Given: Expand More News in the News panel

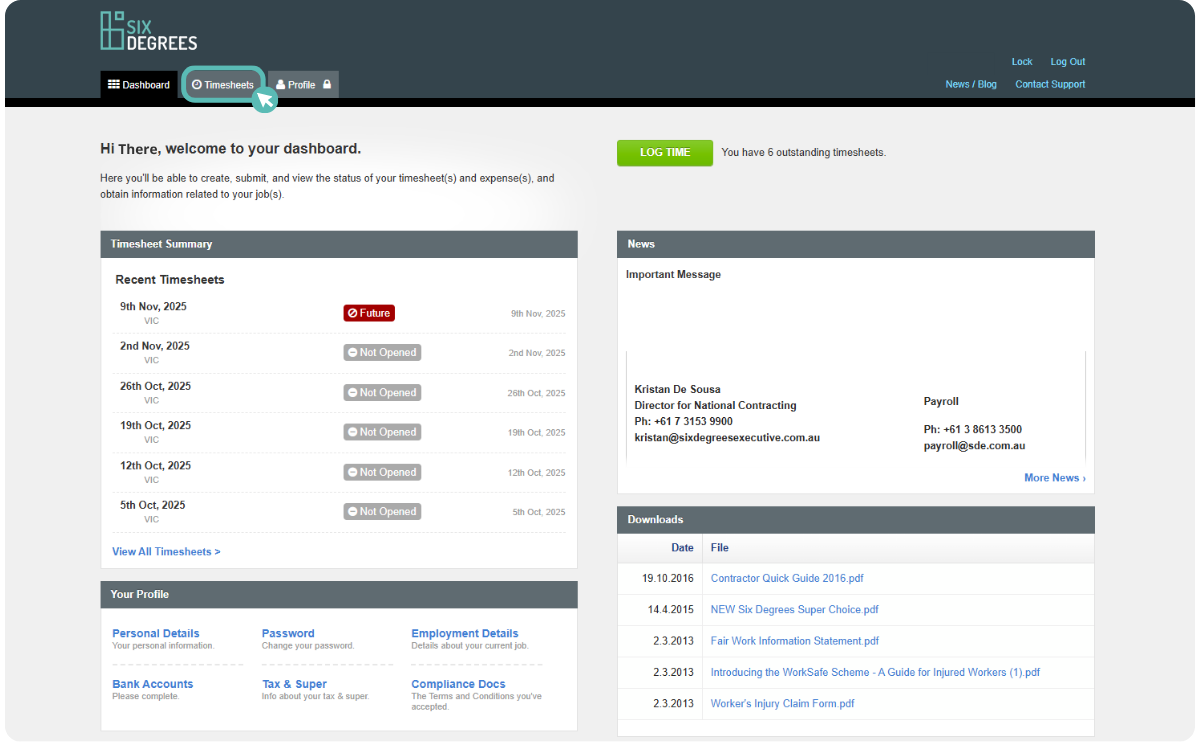Looking at the screenshot, I should pyautogui.click(x=1054, y=477).
